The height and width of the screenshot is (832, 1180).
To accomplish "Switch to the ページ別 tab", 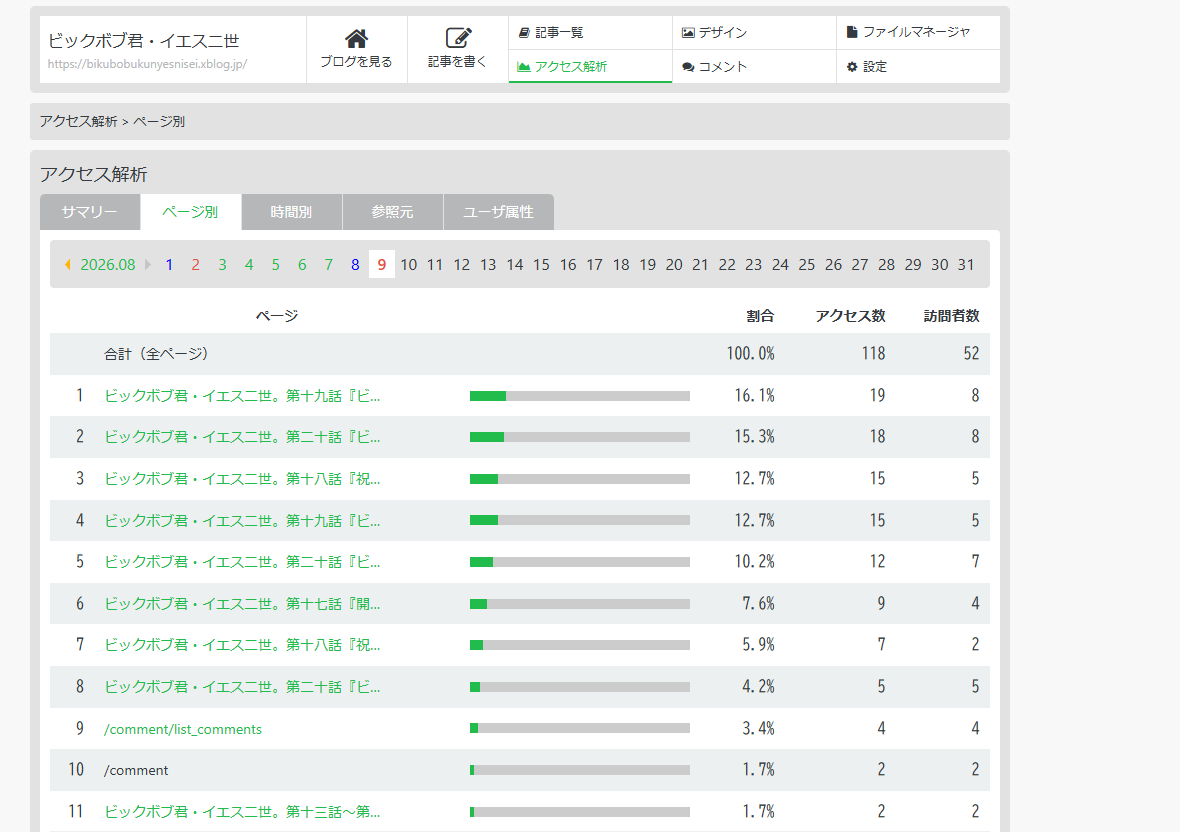I will tap(190, 212).
